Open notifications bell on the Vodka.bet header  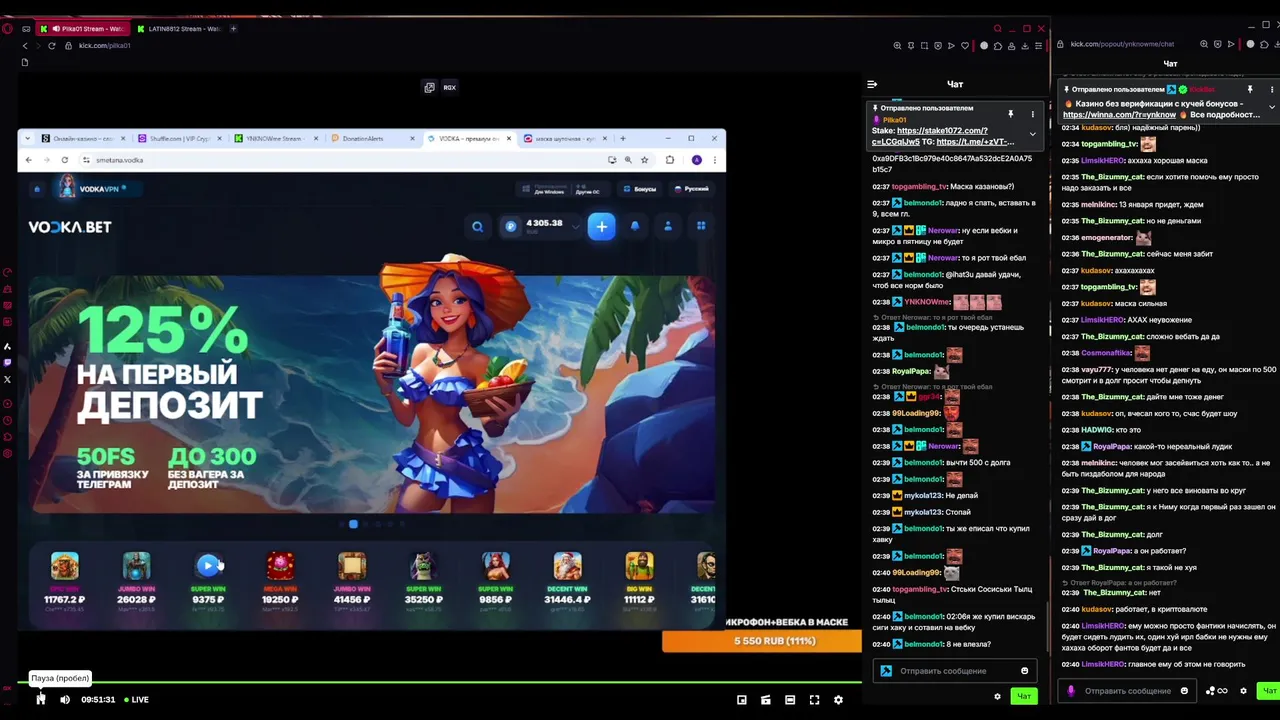click(x=634, y=227)
